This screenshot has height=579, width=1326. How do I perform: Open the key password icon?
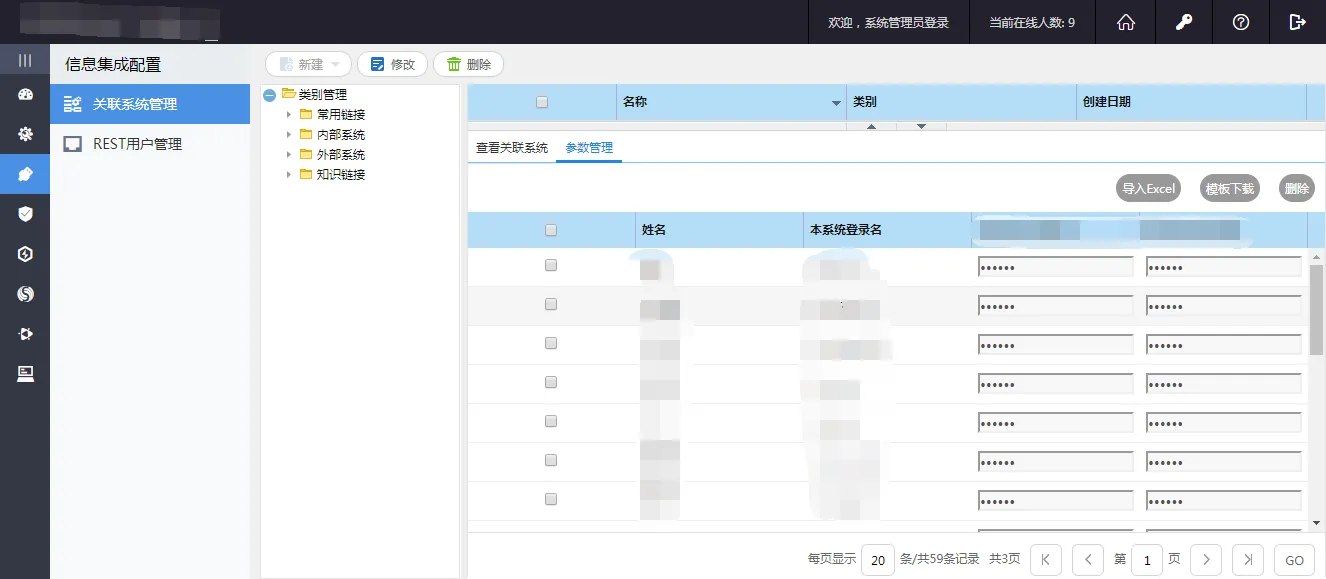[x=1184, y=22]
